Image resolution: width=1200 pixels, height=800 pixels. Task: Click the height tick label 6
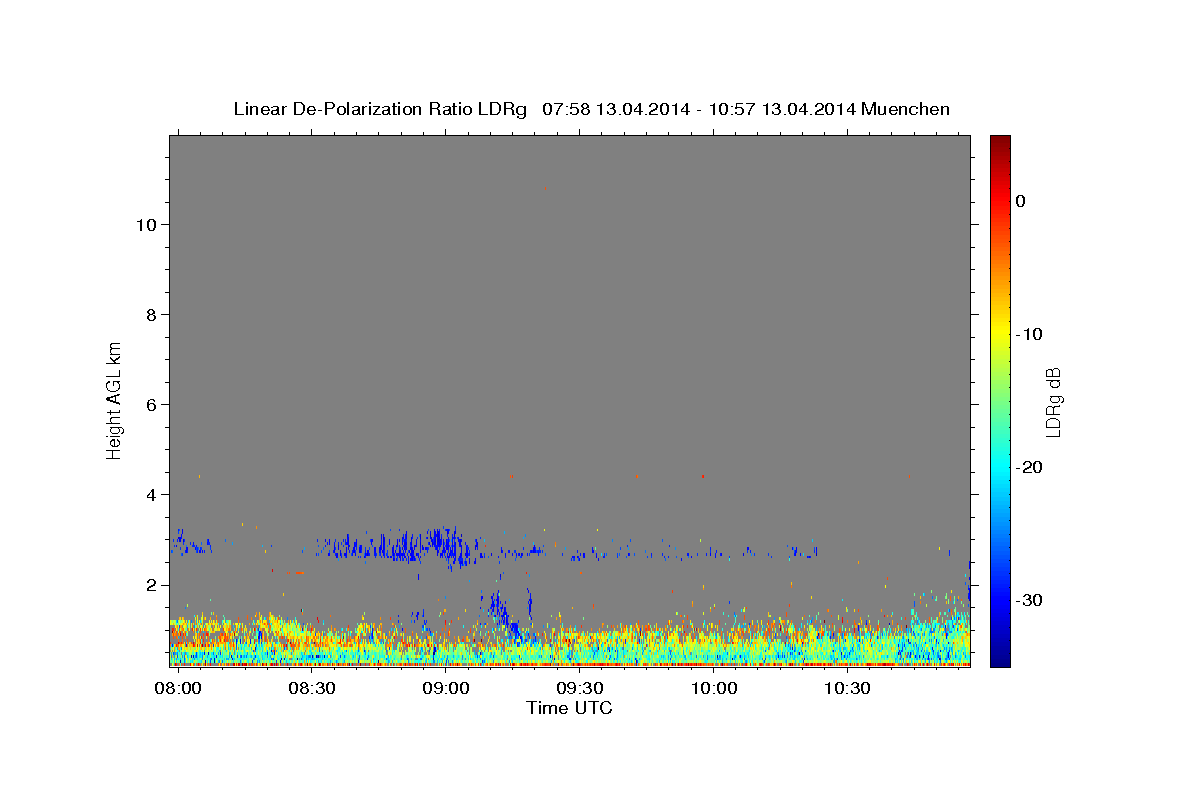click(x=149, y=404)
